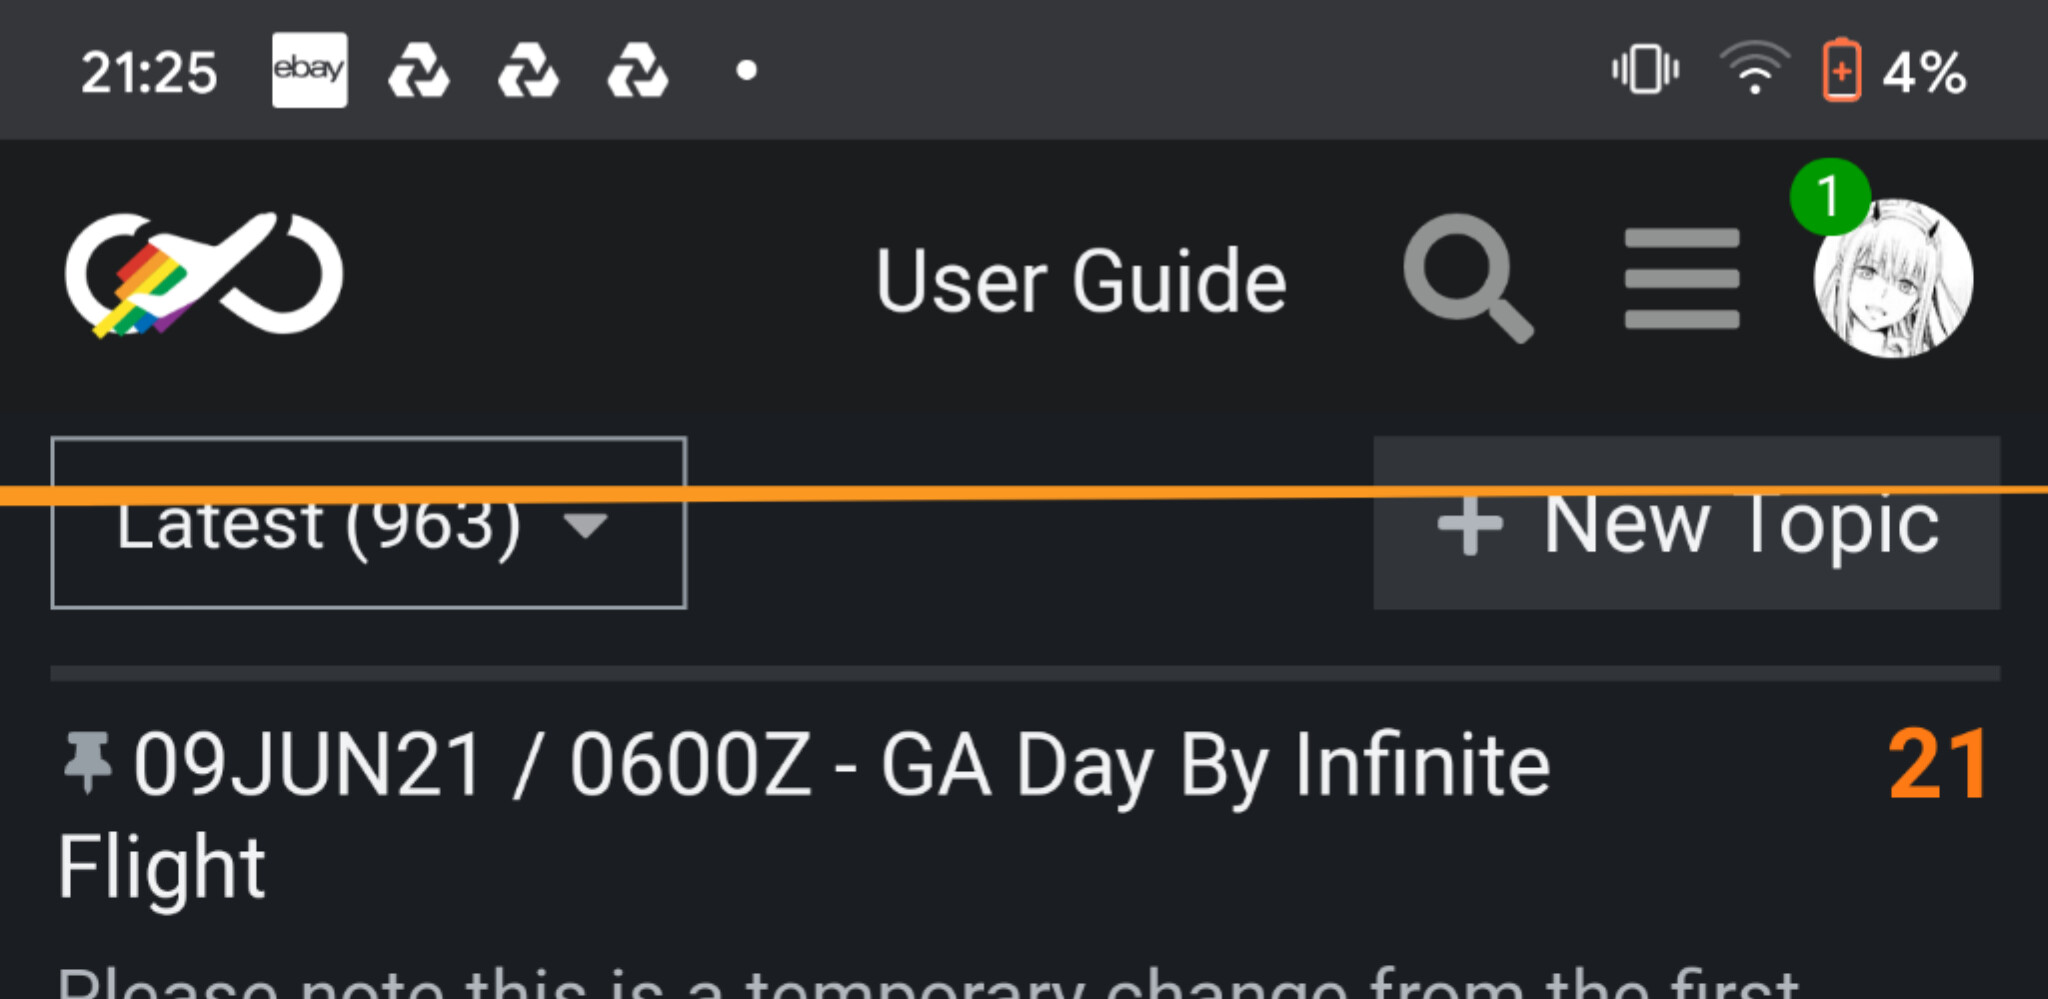
Task: Tap the red battery icon
Action: coord(1841,70)
